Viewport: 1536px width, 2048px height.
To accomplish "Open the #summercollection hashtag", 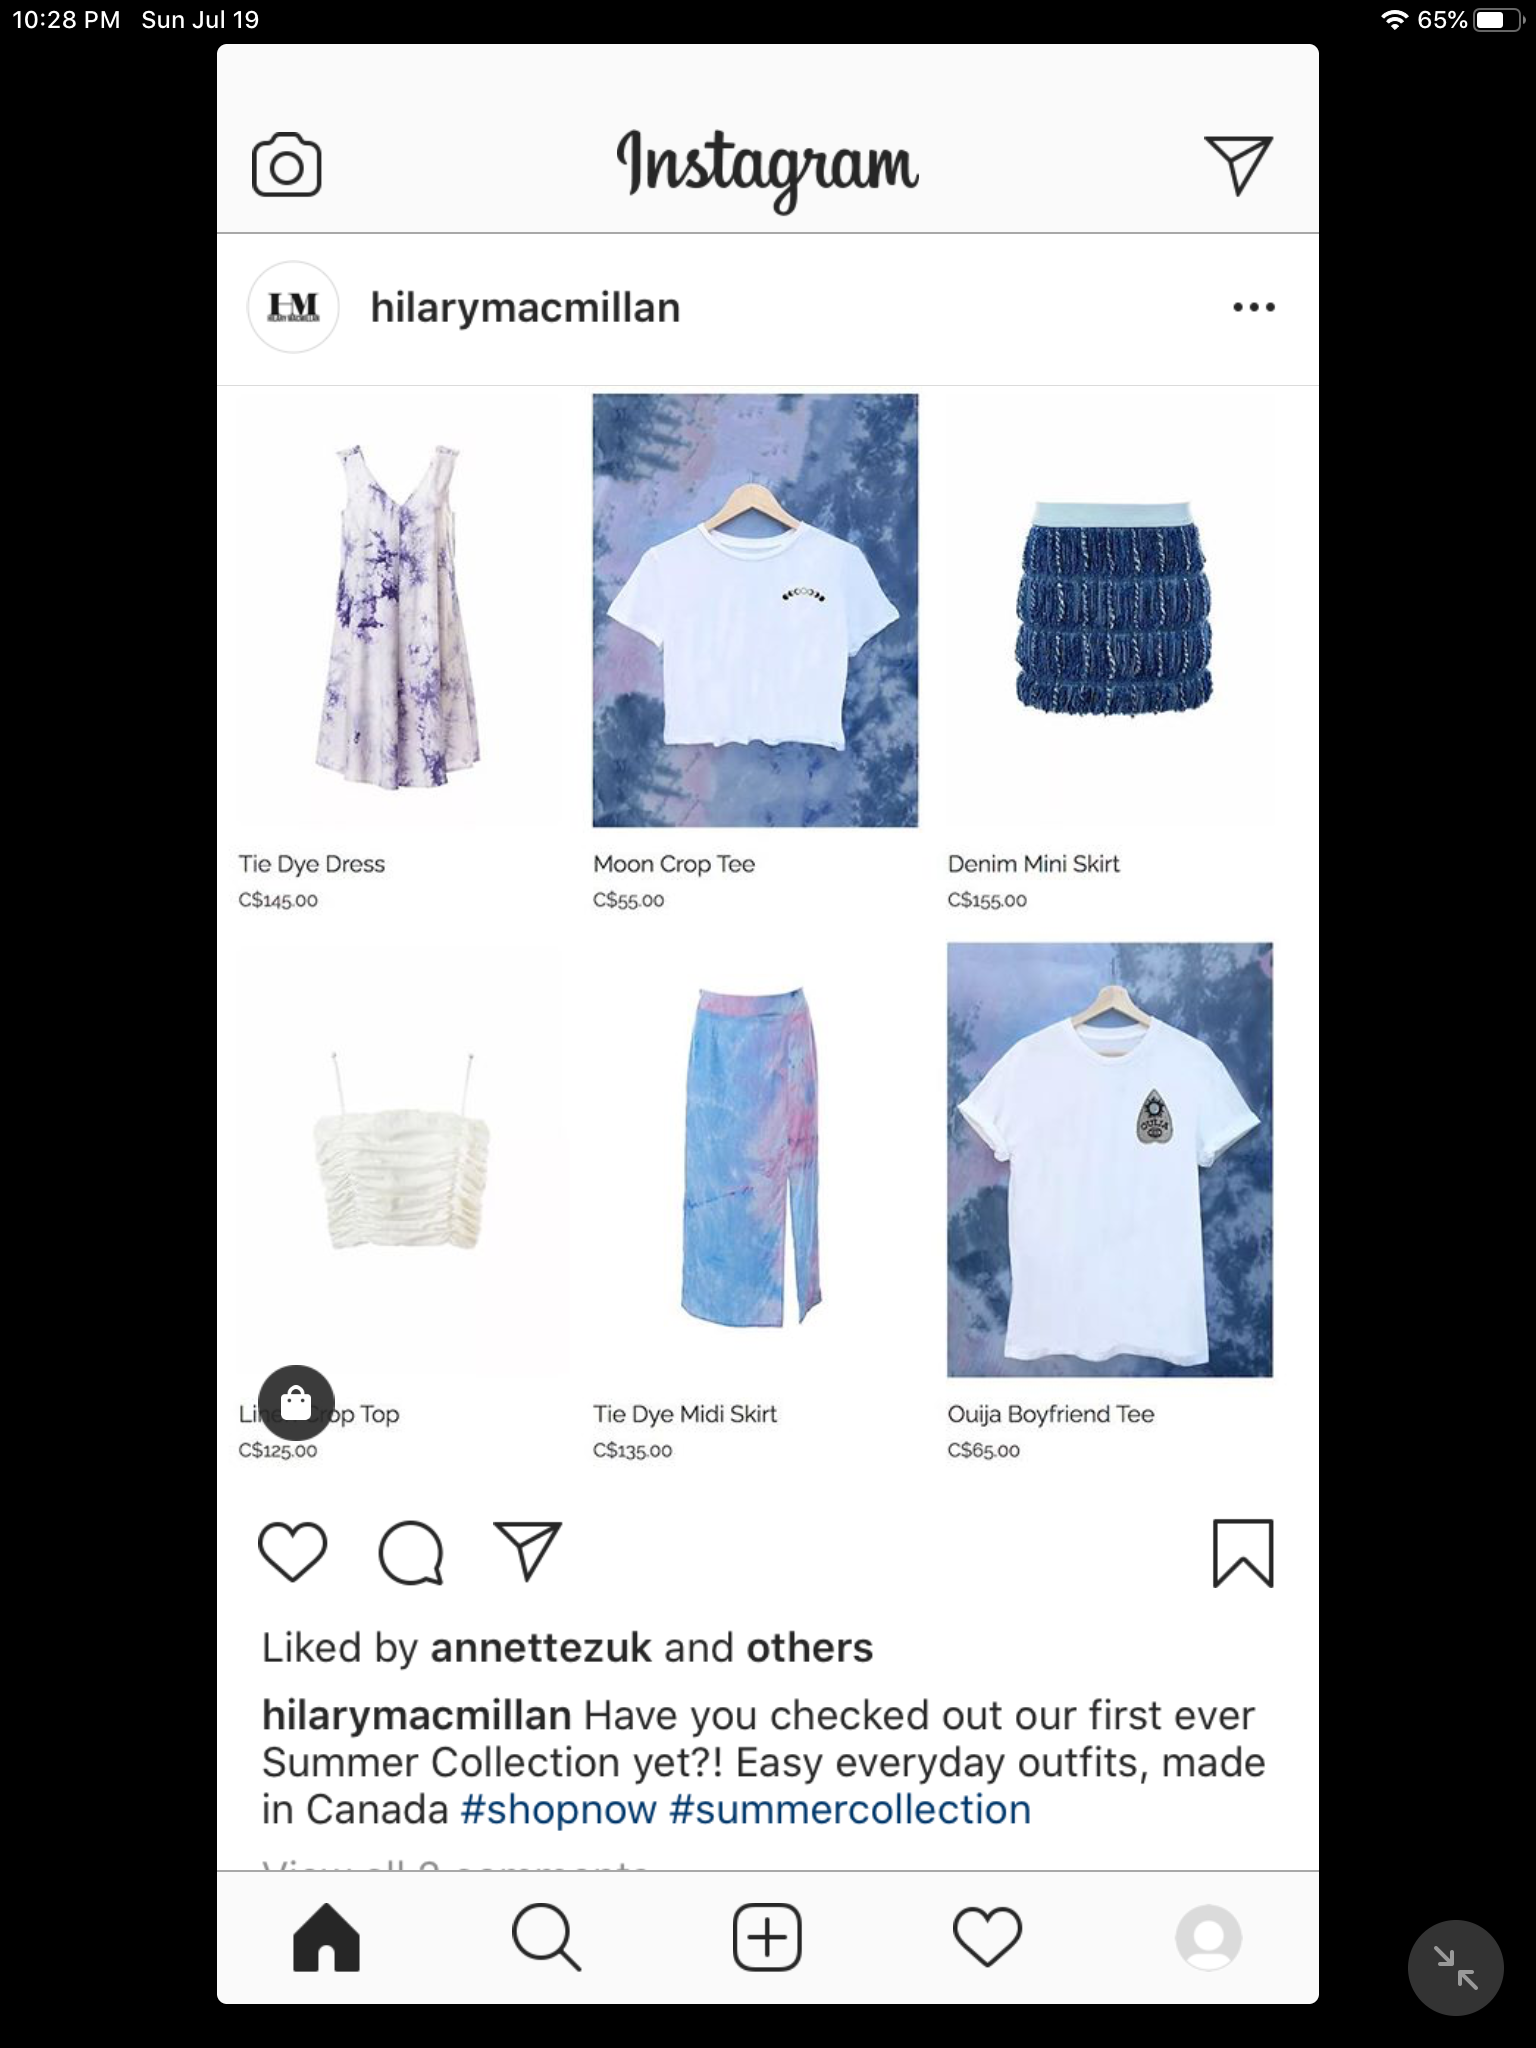I will coord(850,1810).
